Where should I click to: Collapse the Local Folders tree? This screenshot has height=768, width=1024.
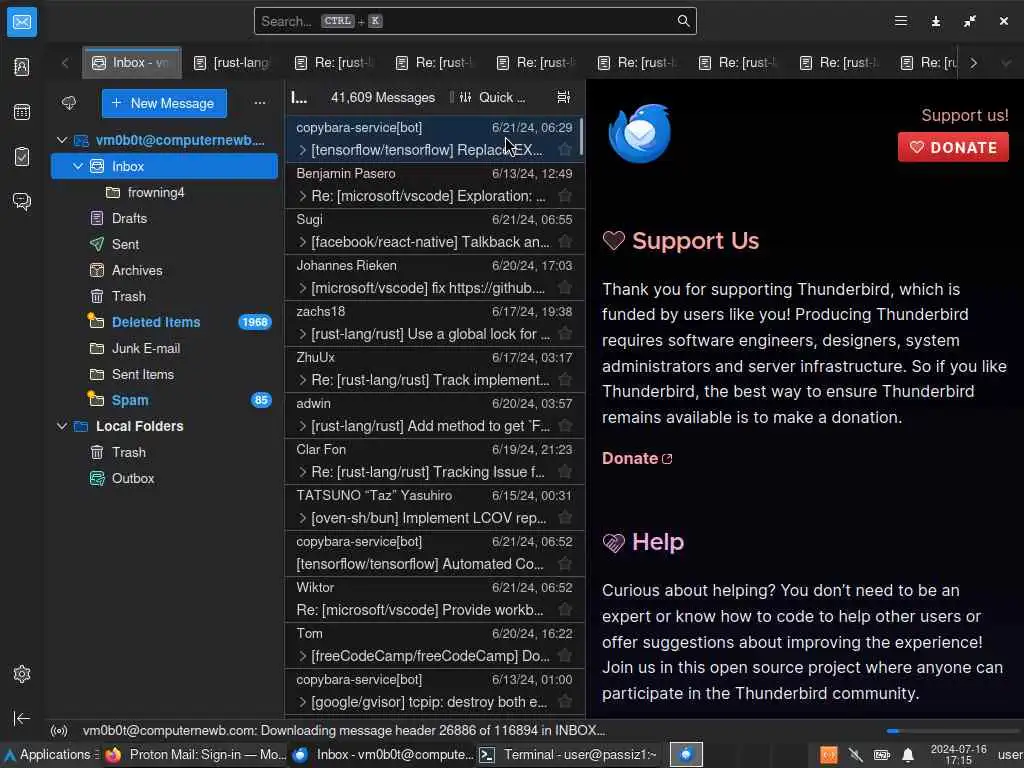click(x=62, y=426)
